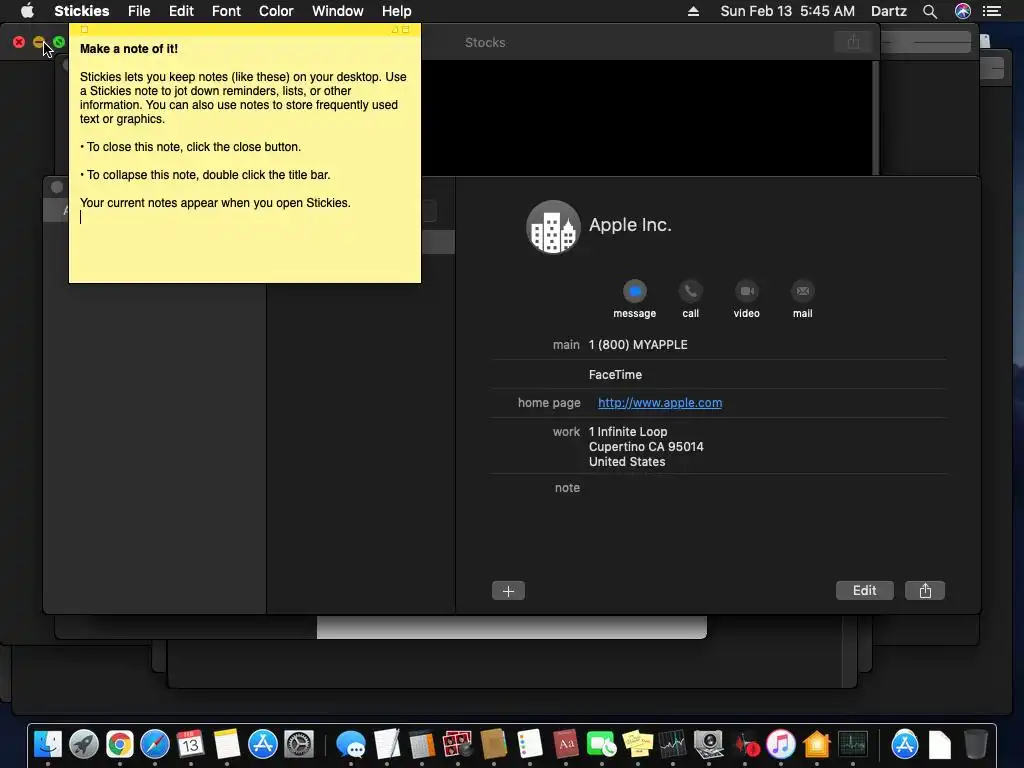Viewport: 1024px width, 768px height.
Task: Click the Stocks window share button
Action: tap(853, 42)
